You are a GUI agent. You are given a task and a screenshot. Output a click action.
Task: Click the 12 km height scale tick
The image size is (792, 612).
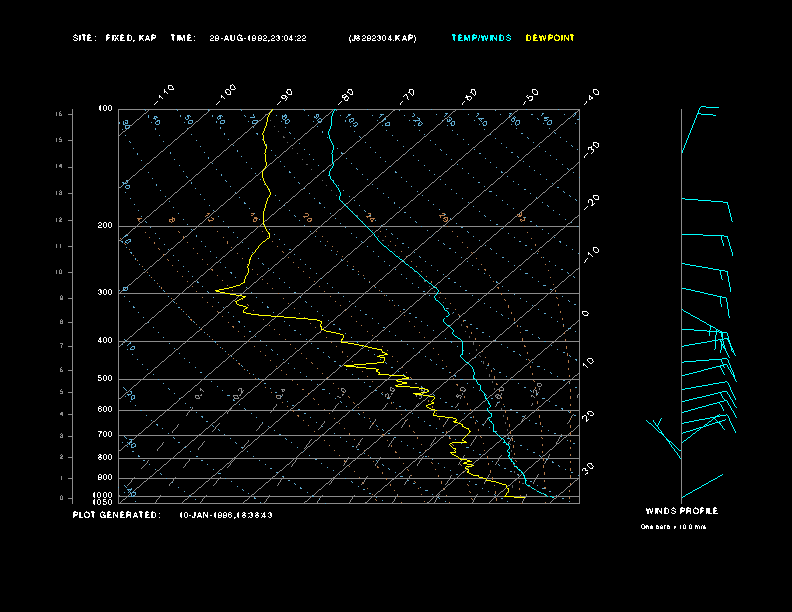59,220
